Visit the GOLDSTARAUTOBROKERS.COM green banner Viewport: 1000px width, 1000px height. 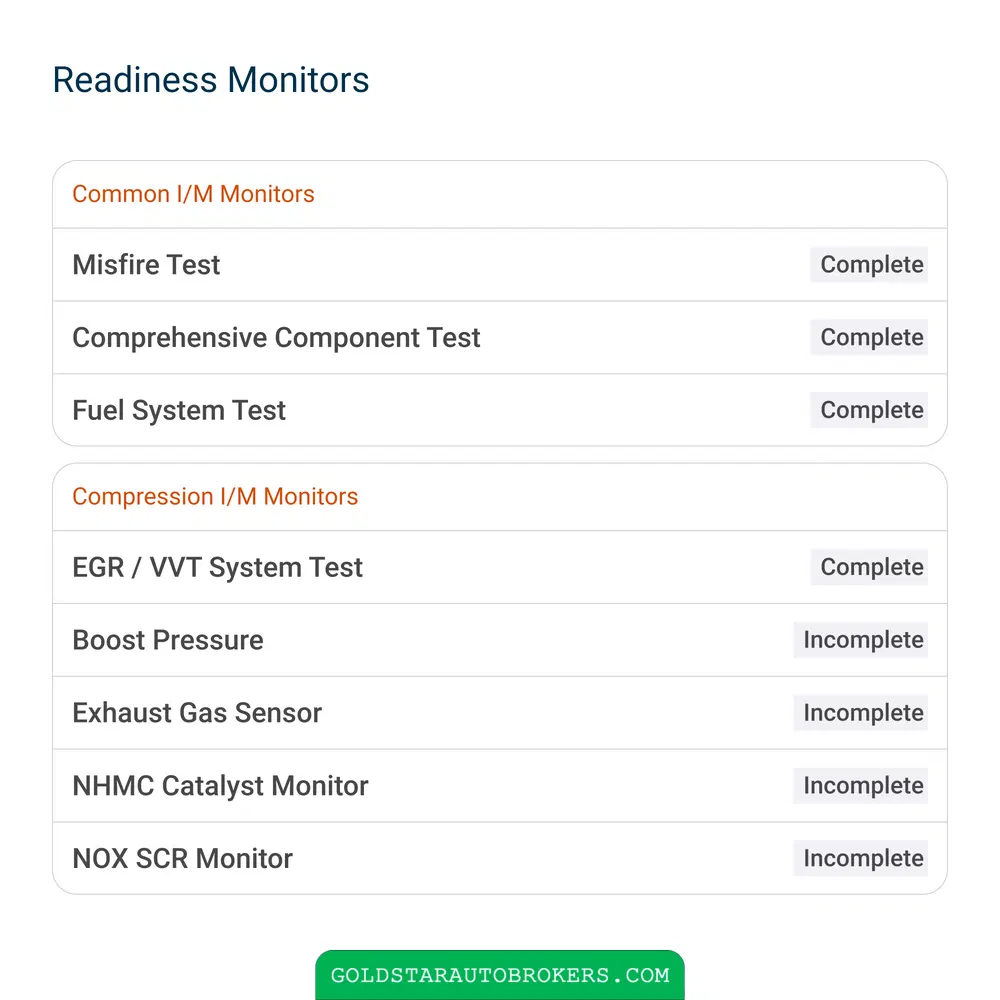pyautogui.click(x=500, y=975)
